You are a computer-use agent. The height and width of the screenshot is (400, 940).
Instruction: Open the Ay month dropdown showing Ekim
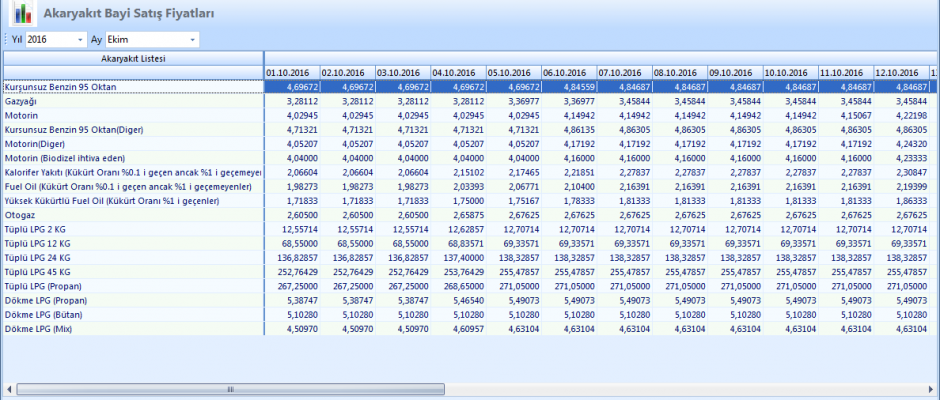(x=192, y=39)
